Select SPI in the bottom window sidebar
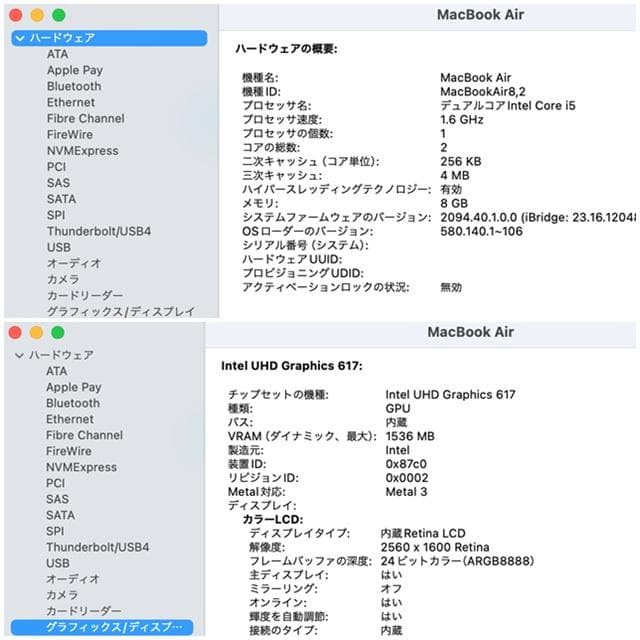This screenshot has width=640, height=640. click(55, 531)
